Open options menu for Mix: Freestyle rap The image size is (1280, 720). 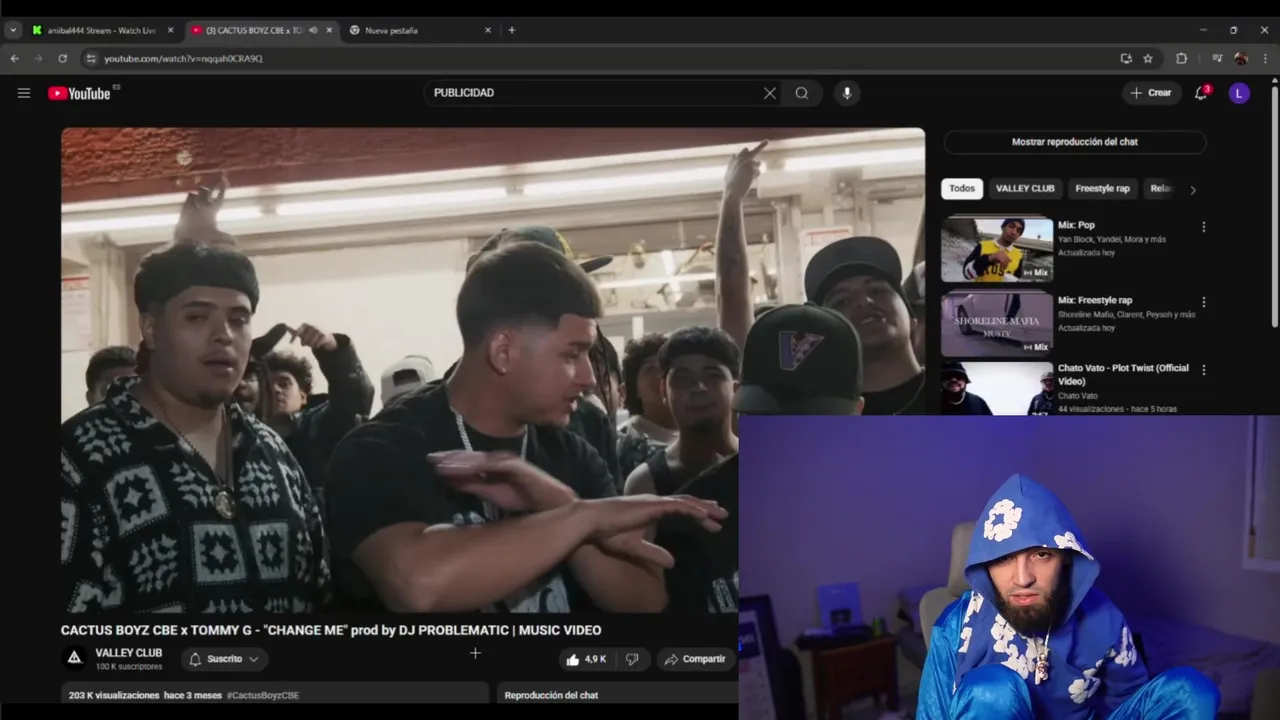(1204, 302)
